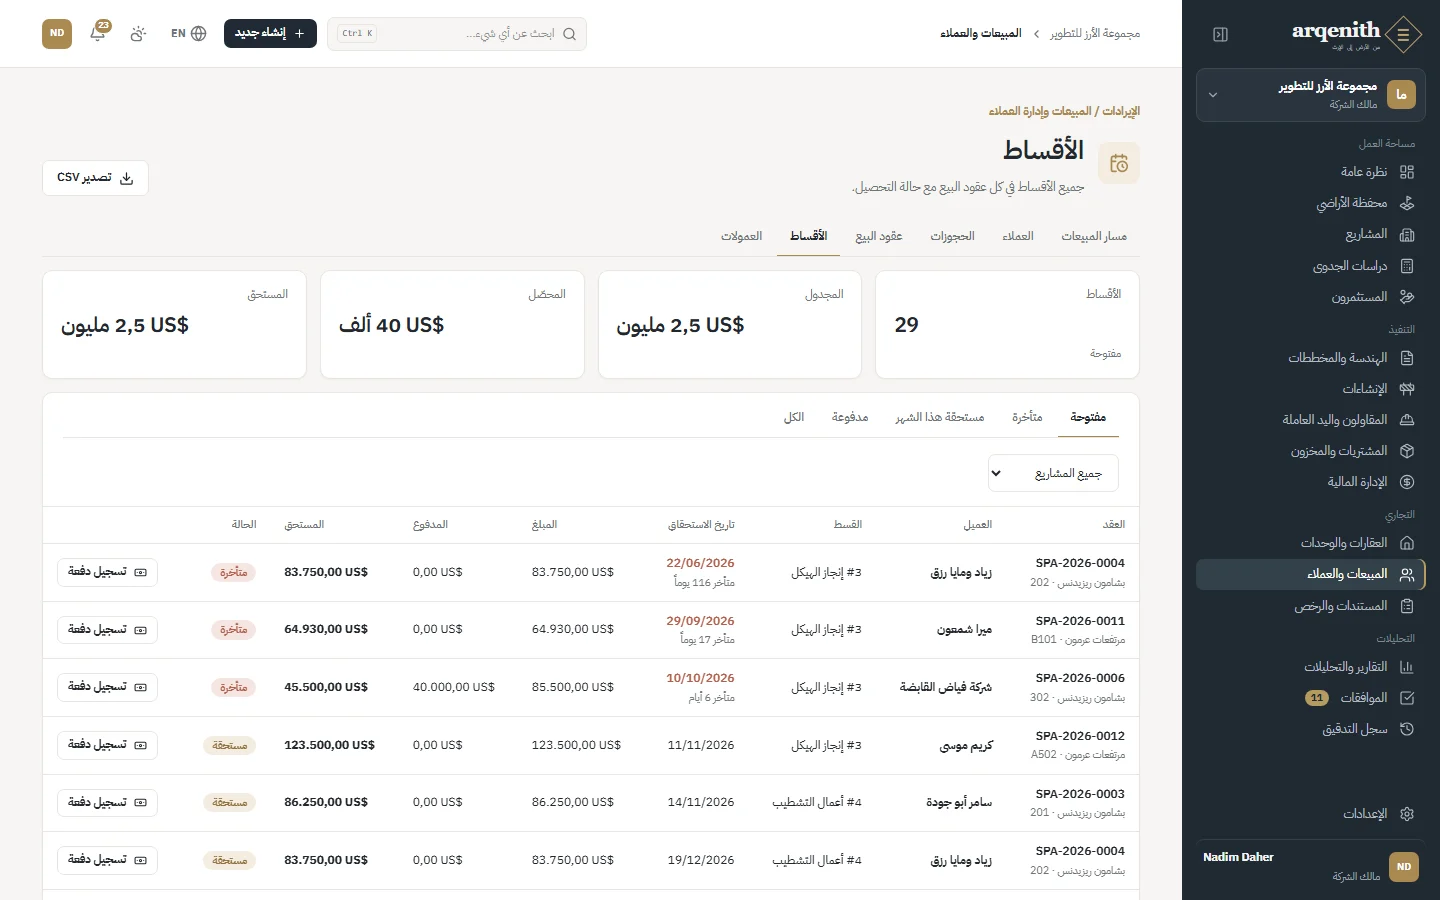Click the arqenith logo icon

tap(1404, 35)
